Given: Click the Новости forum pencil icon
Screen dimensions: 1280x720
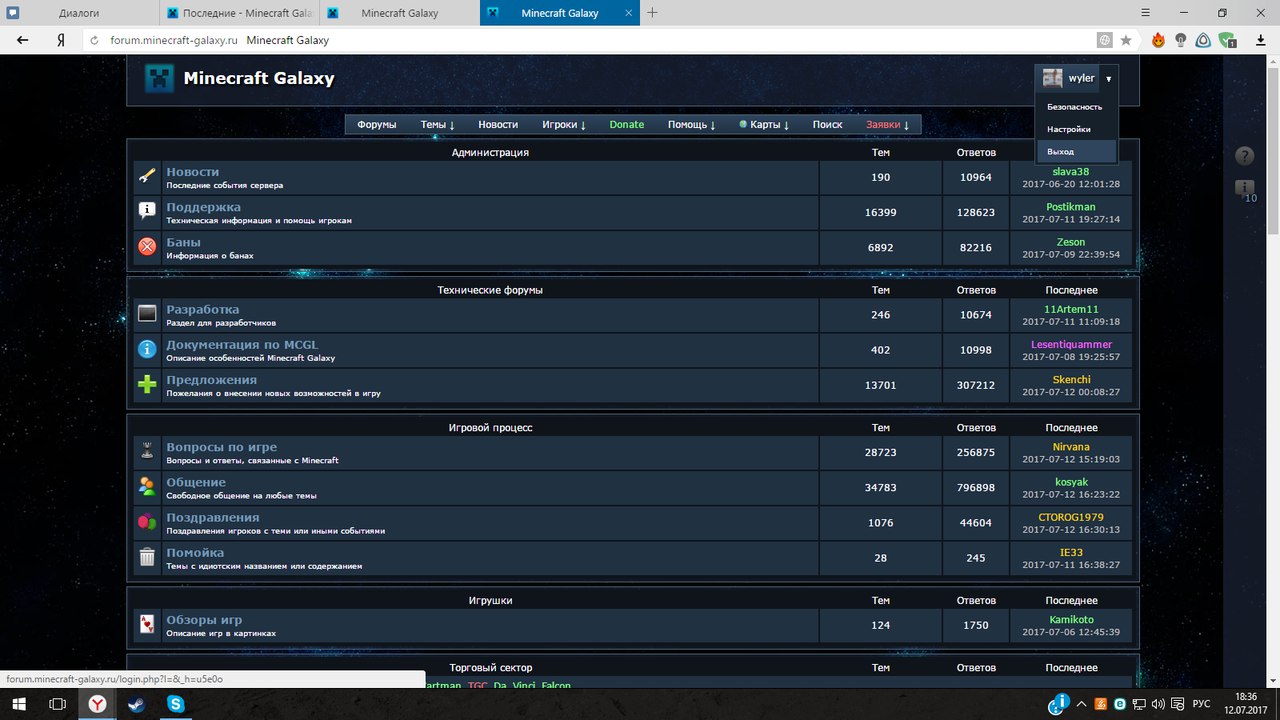Looking at the screenshot, I should pos(147,177).
